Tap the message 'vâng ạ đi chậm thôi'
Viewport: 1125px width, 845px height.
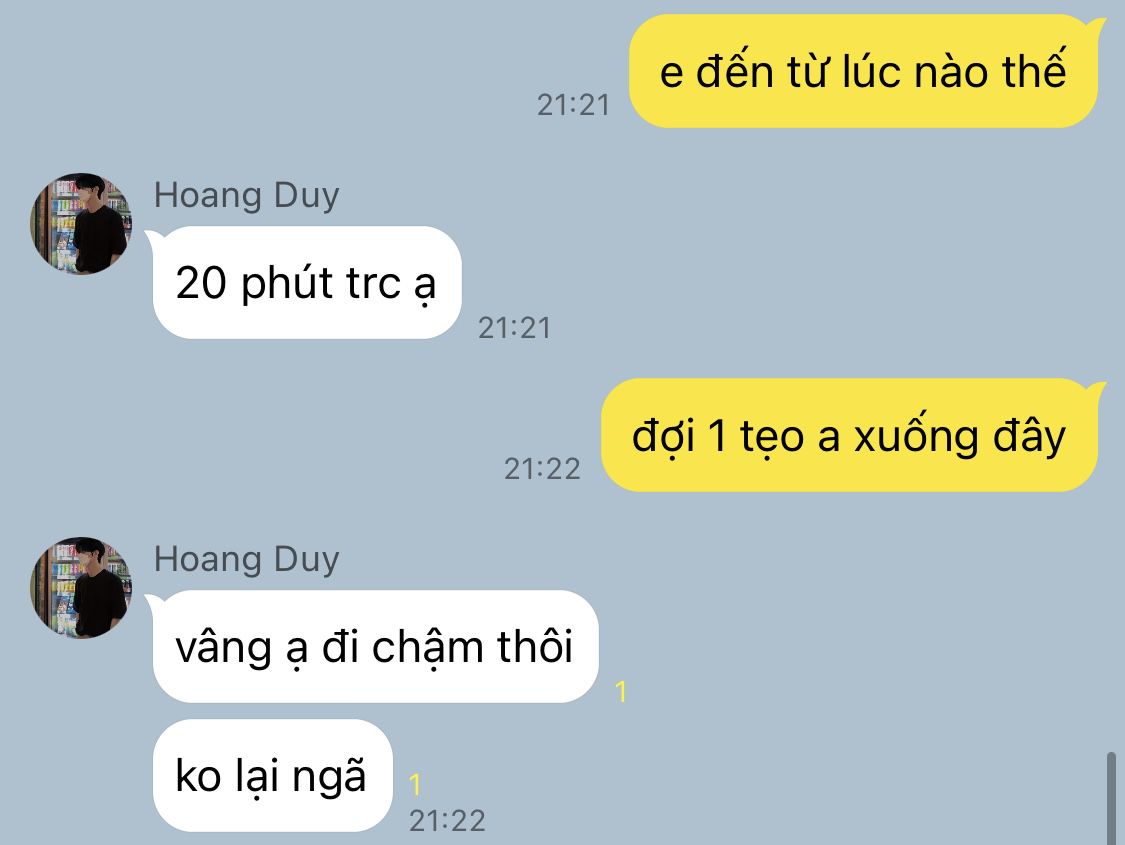click(375, 646)
